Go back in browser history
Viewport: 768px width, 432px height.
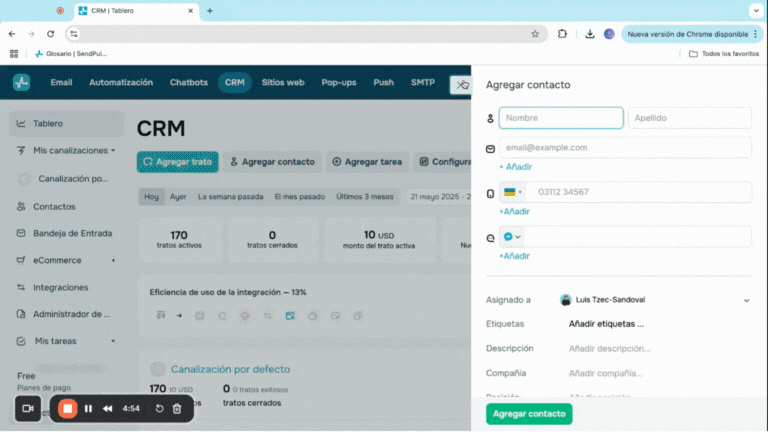pos(12,34)
